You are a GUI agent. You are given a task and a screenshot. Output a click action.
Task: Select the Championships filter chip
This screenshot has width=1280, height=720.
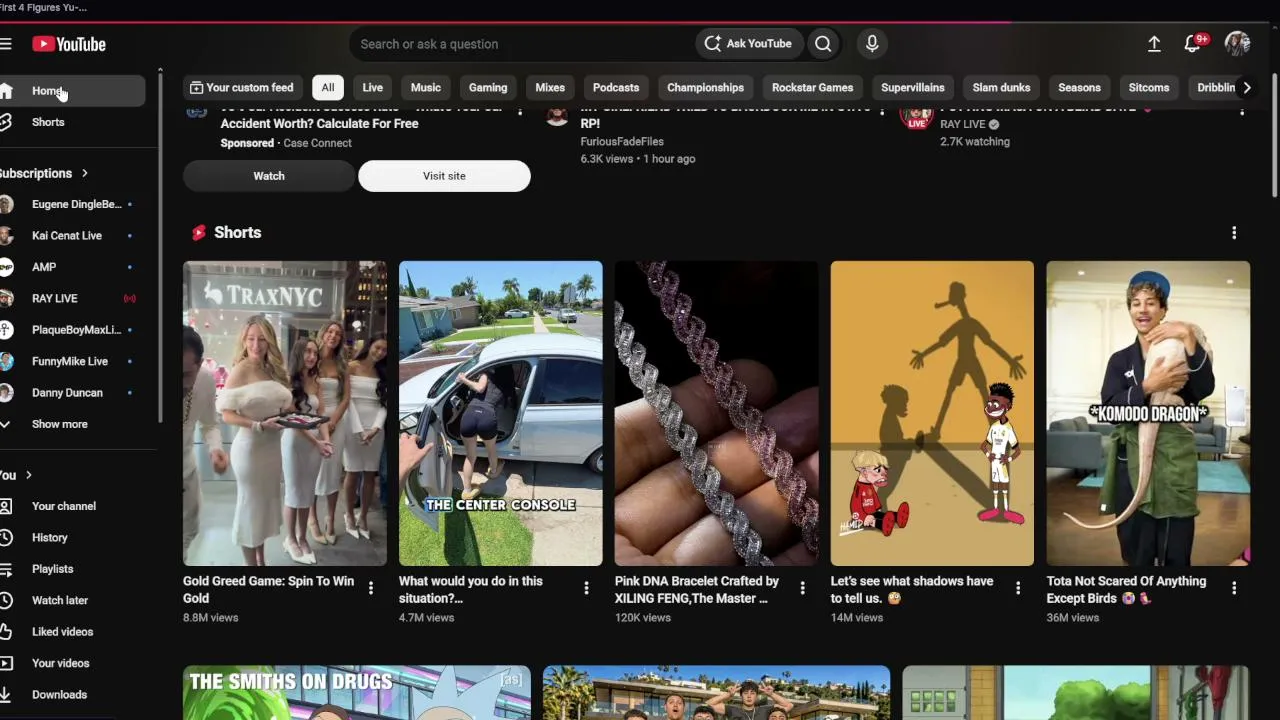705,88
